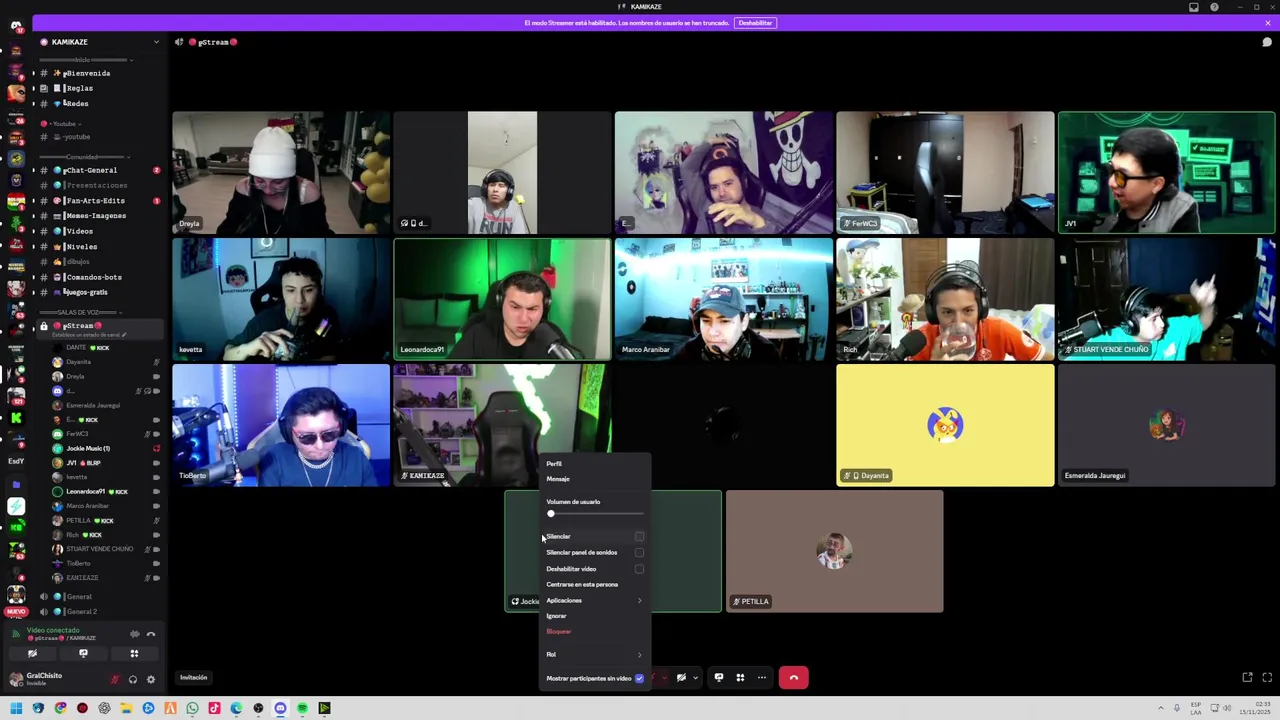This screenshot has width=1280, height=720.
Task: Dismiss the Streamer mode banner X
Action: pyautogui.click(x=1267, y=22)
